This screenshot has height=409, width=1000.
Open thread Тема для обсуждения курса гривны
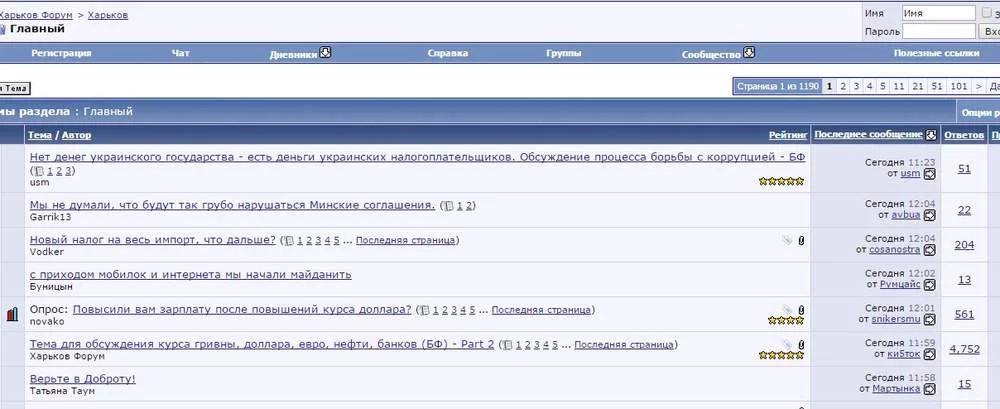[x=262, y=344]
